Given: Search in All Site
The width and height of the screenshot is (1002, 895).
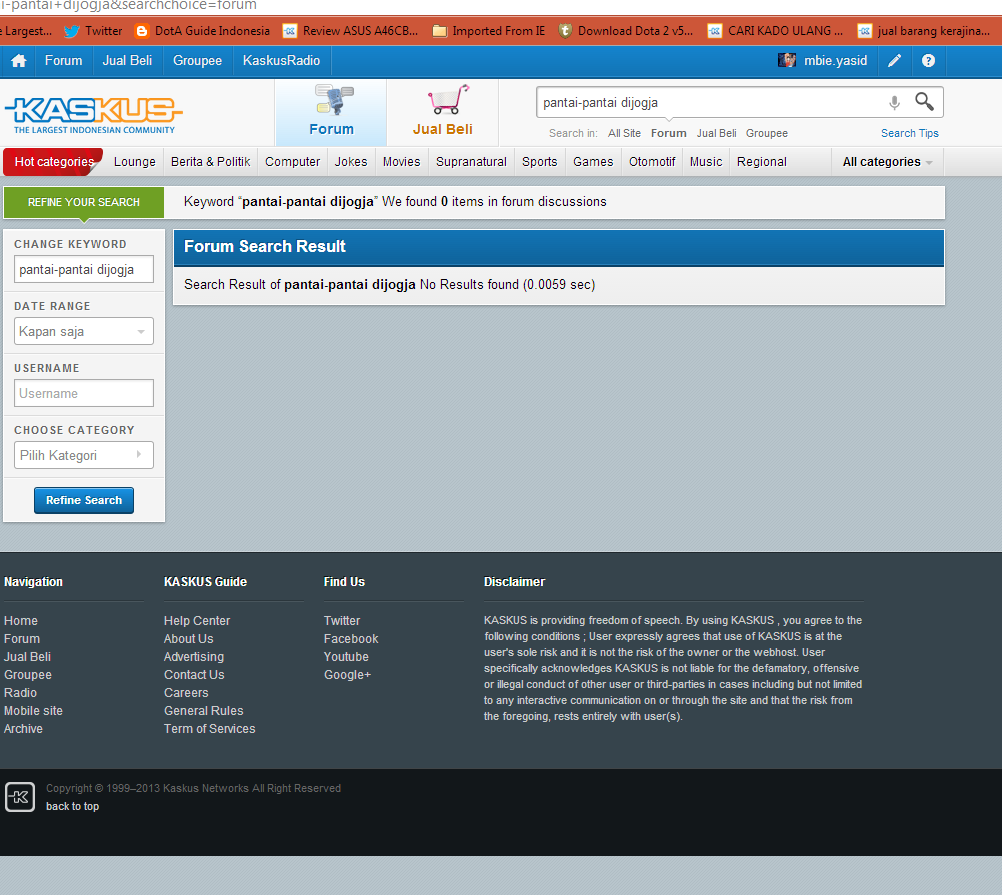Looking at the screenshot, I should tap(624, 133).
